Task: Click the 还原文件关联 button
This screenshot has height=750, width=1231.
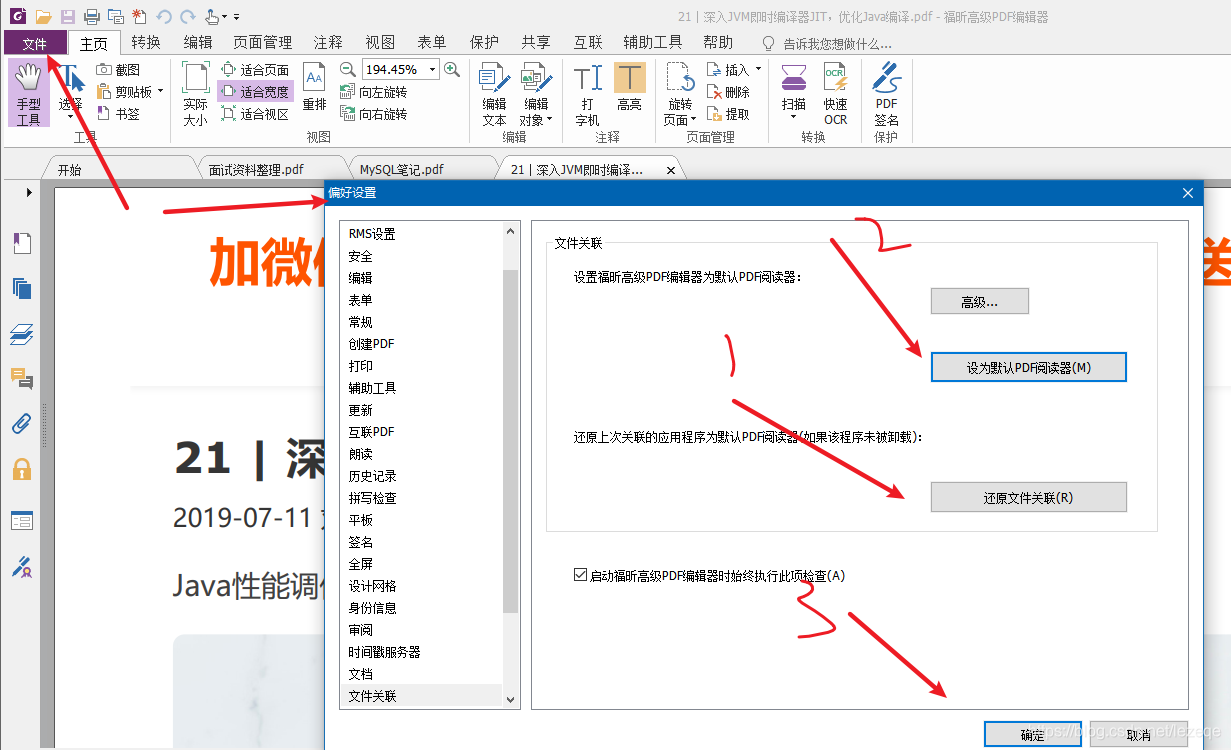Action: tap(1029, 497)
